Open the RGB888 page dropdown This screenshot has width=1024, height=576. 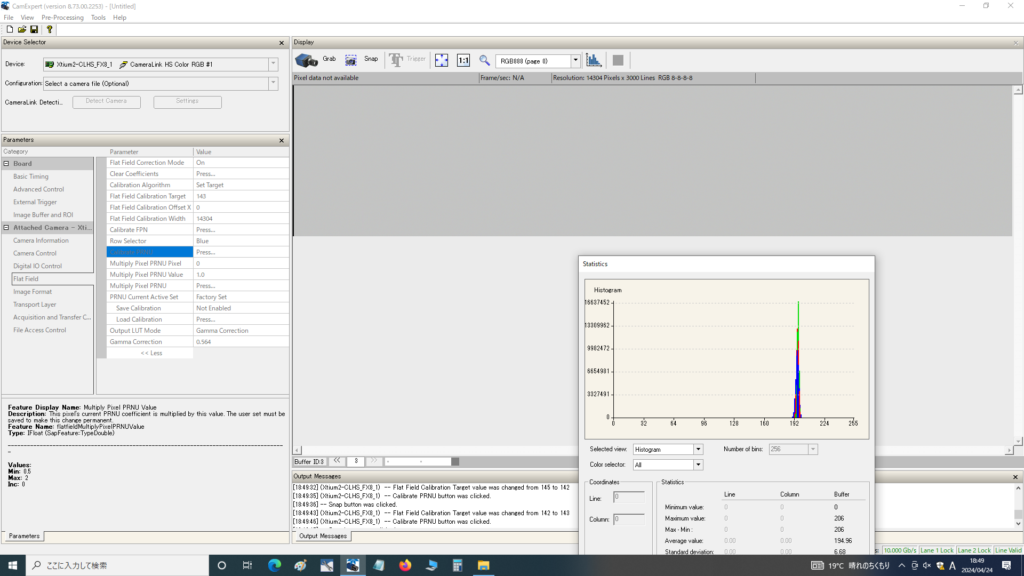(575, 61)
